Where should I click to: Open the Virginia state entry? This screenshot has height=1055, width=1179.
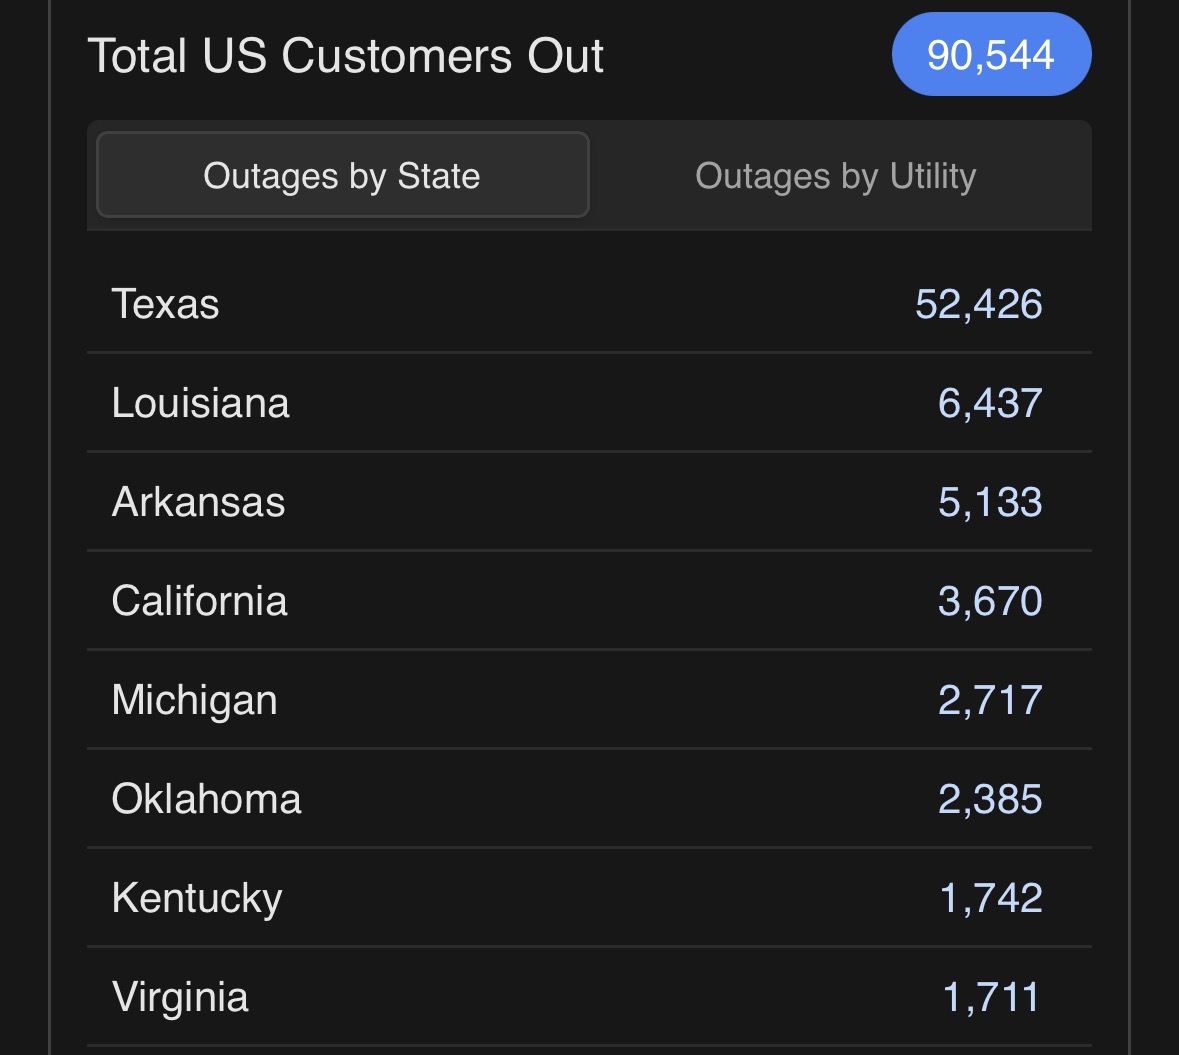coord(180,997)
